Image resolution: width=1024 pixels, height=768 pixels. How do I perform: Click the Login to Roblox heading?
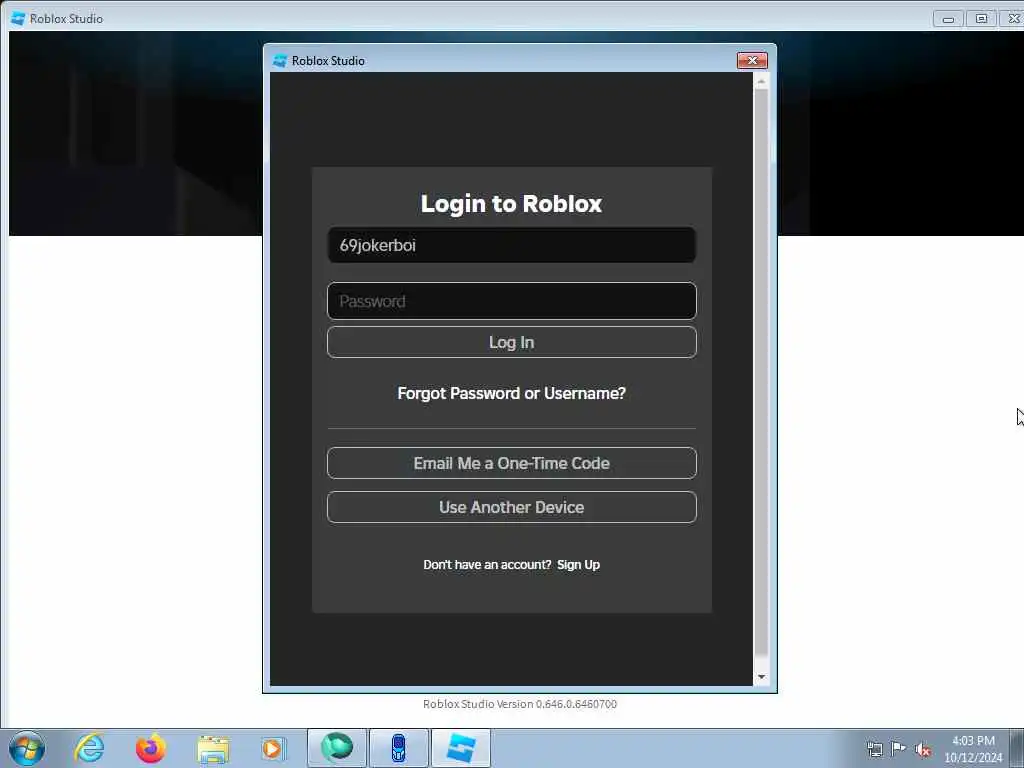coord(511,204)
